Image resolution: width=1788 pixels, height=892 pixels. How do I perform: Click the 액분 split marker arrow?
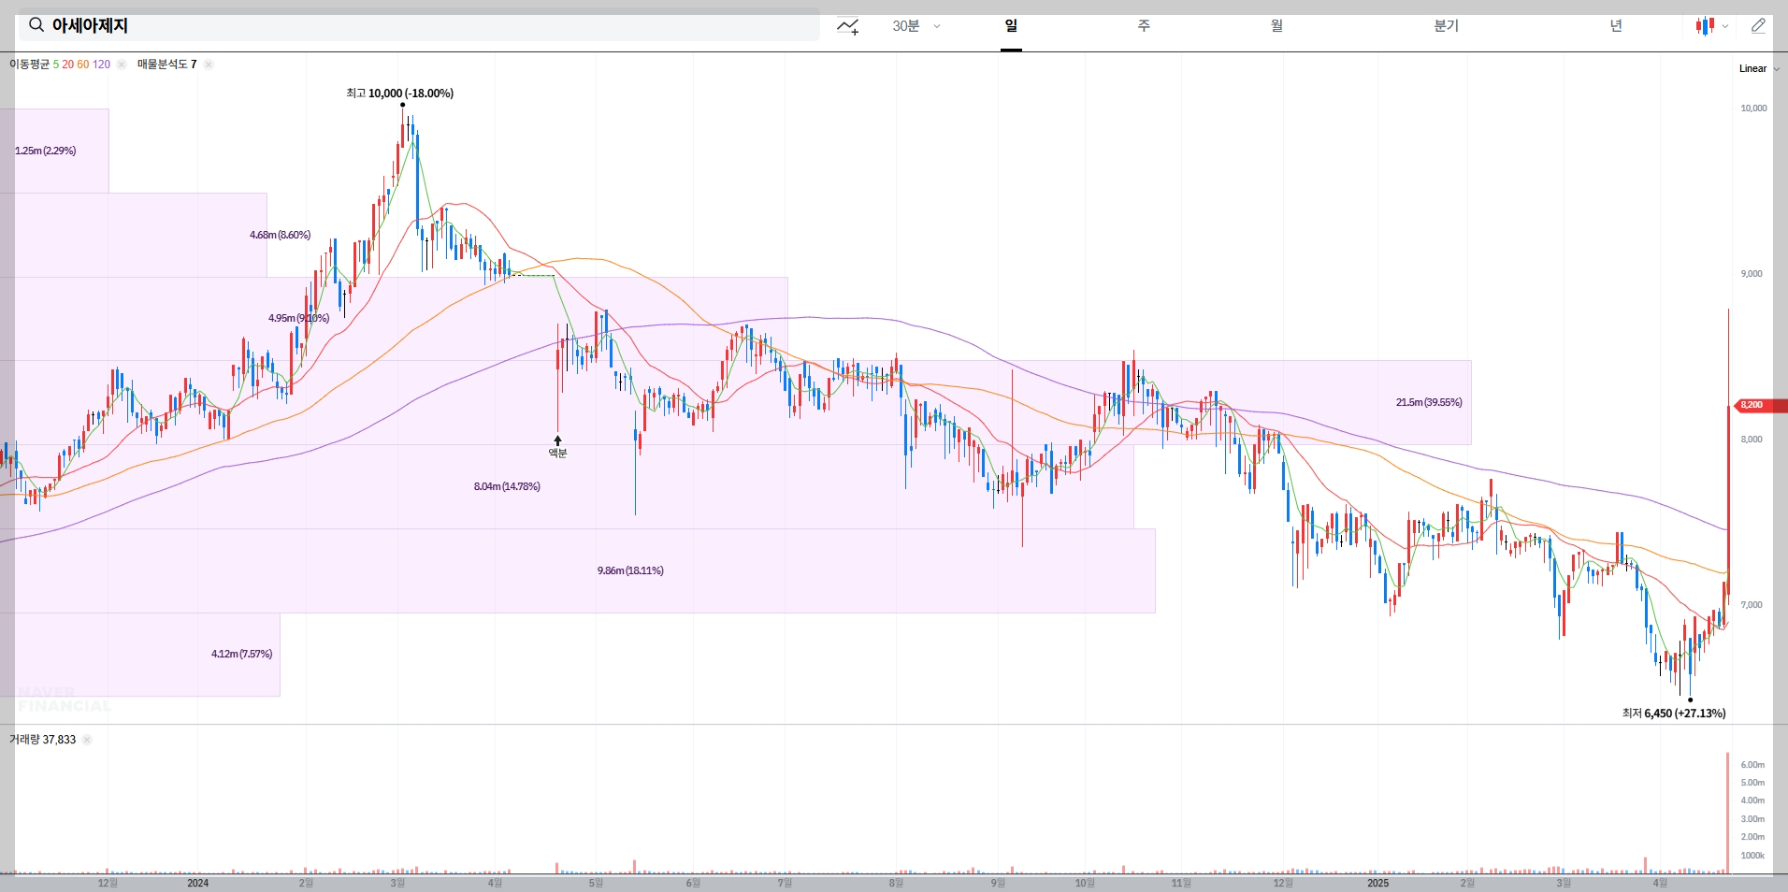coord(558,440)
